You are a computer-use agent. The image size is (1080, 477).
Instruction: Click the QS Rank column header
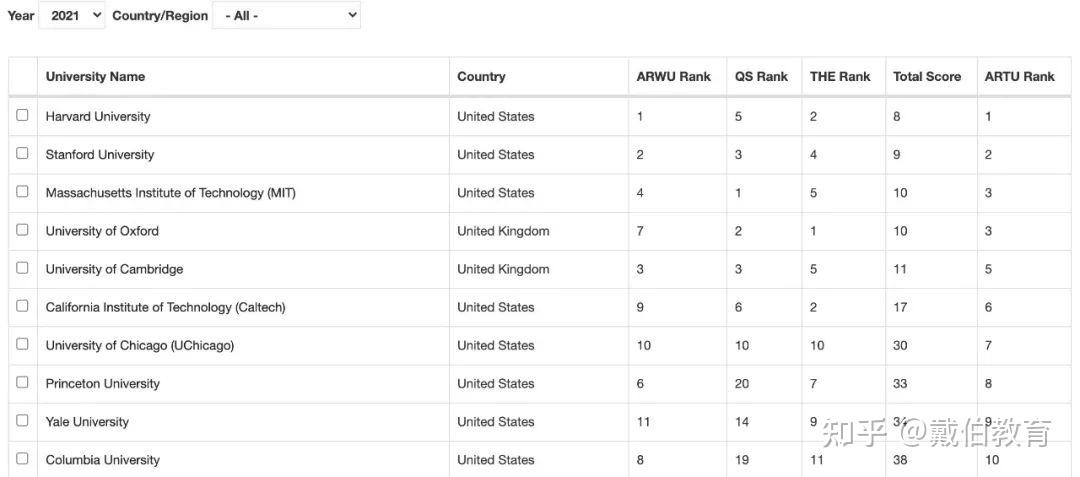[x=761, y=77]
